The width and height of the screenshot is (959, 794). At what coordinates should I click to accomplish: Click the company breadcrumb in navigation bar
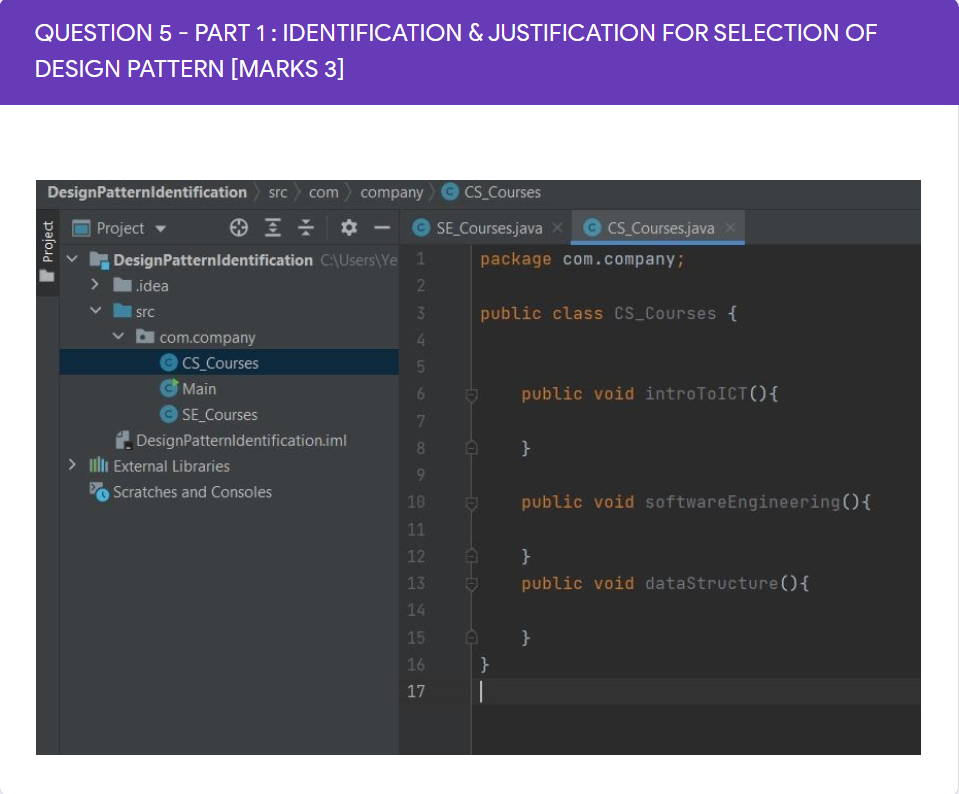coord(391,193)
